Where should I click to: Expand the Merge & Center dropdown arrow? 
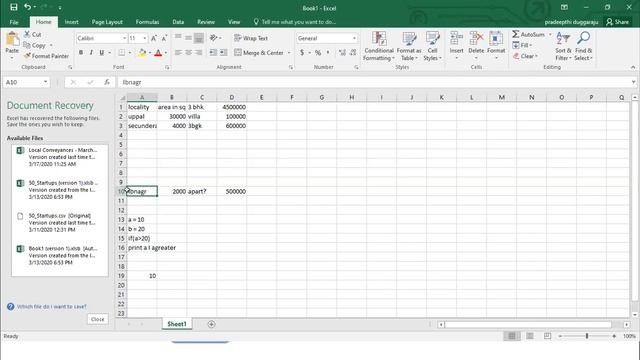289,53
